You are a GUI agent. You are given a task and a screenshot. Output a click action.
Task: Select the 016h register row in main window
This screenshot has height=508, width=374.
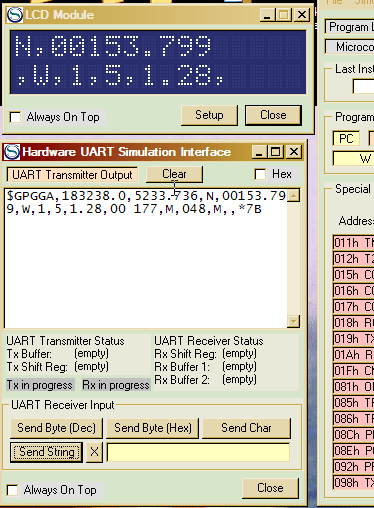(x=353, y=291)
